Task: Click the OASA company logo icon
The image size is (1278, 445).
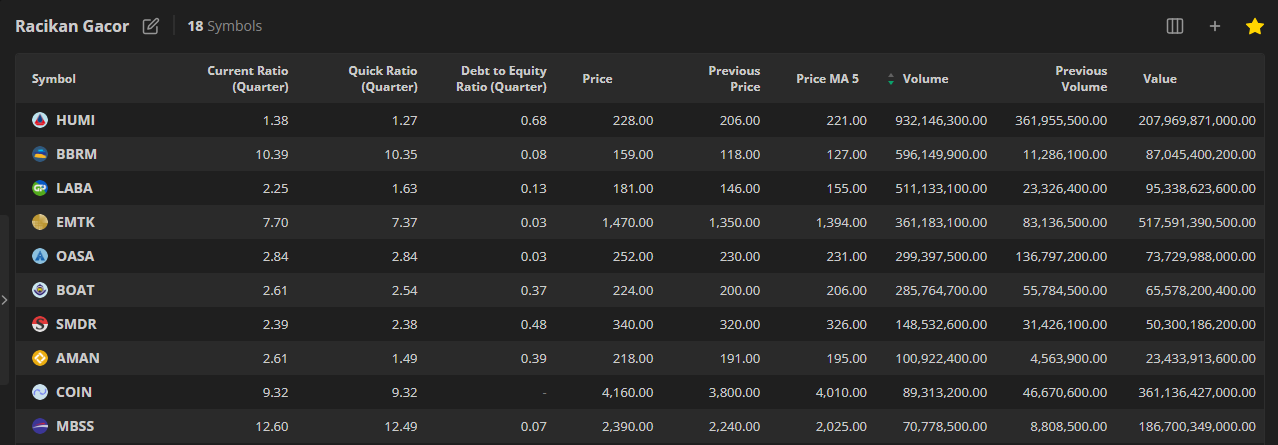Action: [40, 256]
